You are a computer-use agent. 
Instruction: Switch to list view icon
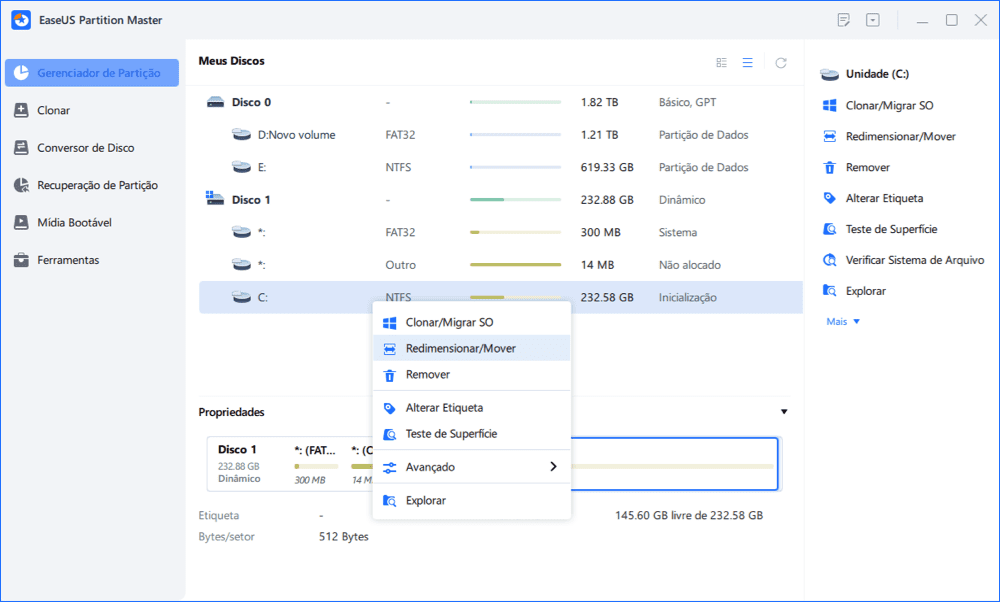(x=747, y=62)
